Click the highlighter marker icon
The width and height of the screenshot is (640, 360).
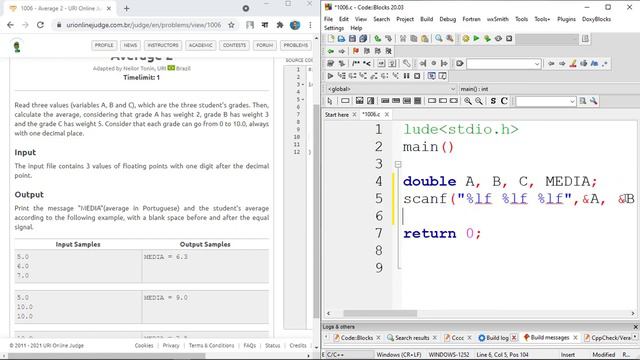pyautogui.click(x=573, y=63)
